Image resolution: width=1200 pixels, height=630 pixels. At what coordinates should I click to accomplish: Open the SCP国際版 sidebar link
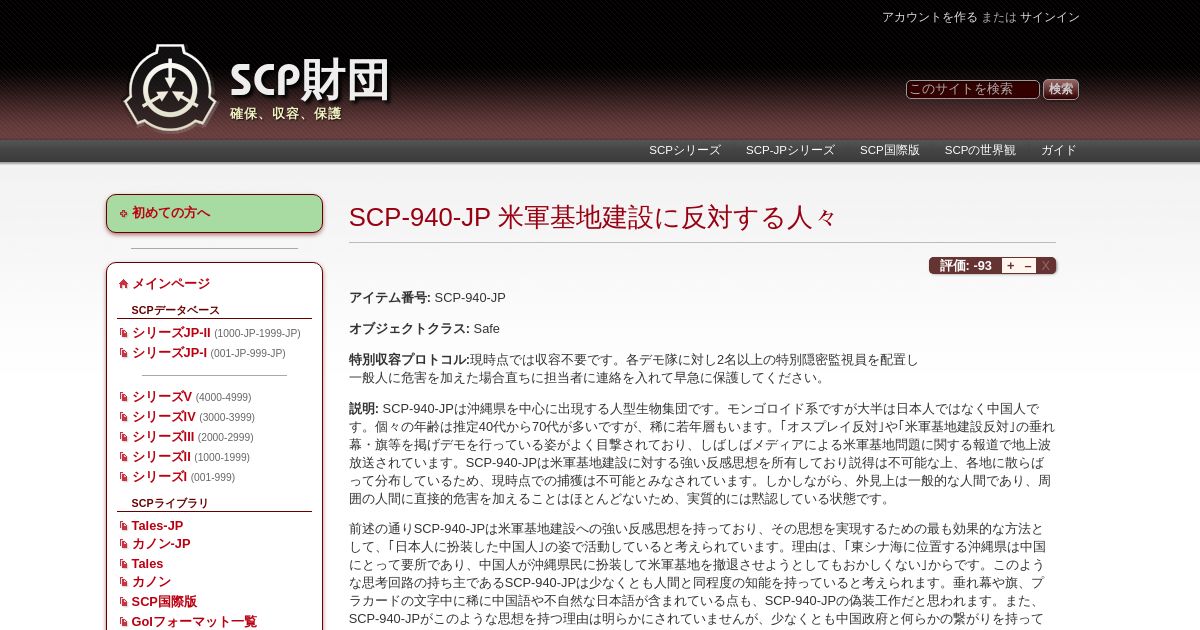(164, 602)
